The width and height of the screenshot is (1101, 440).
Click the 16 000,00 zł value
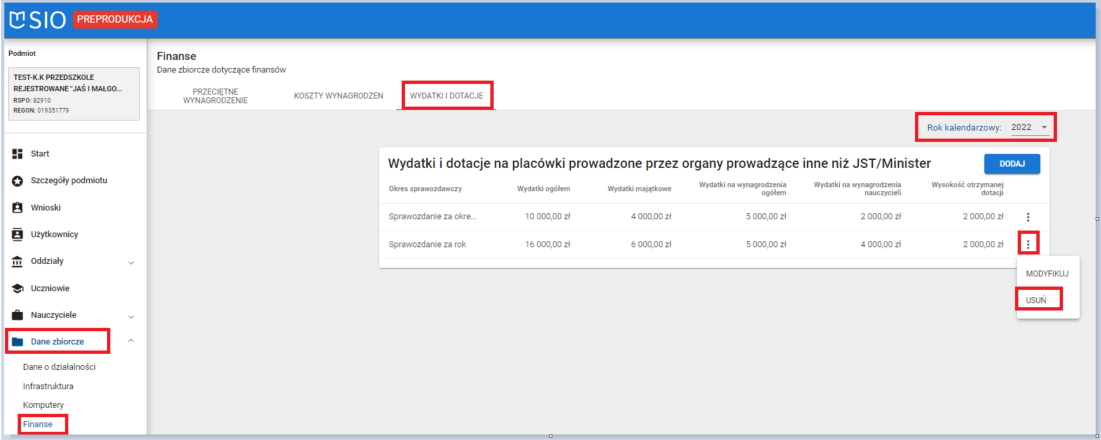[x=546, y=244]
